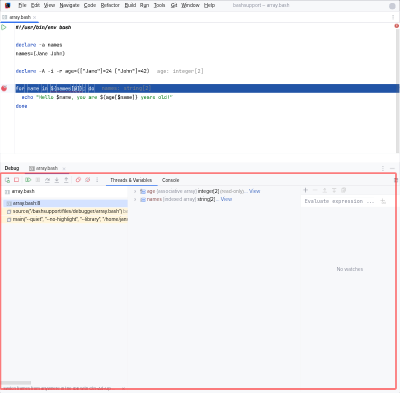Expand the age variable node
Image resolution: width=400 pixels, height=393 pixels.
click(135, 191)
